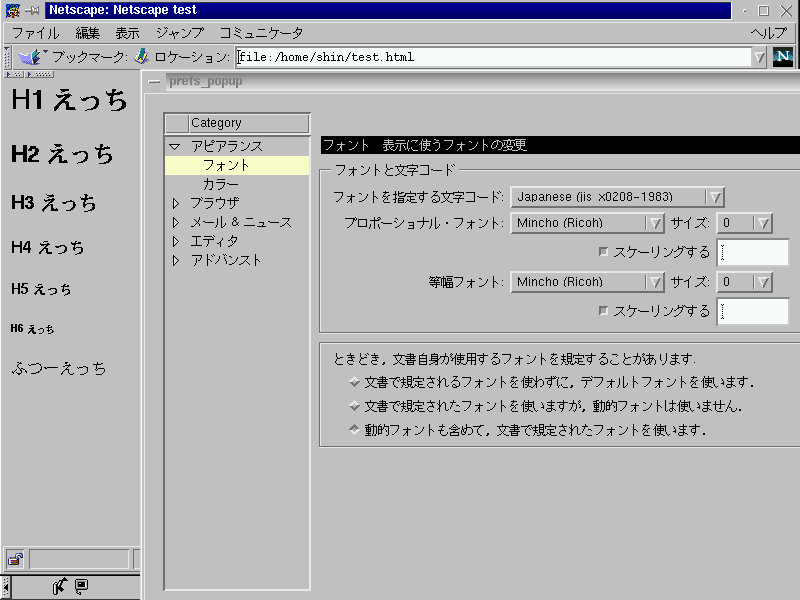Open the proportional font Mincho (Ricoh) dropdown
Image resolution: width=800 pixels, height=600 pixels.
coord(587,223)
